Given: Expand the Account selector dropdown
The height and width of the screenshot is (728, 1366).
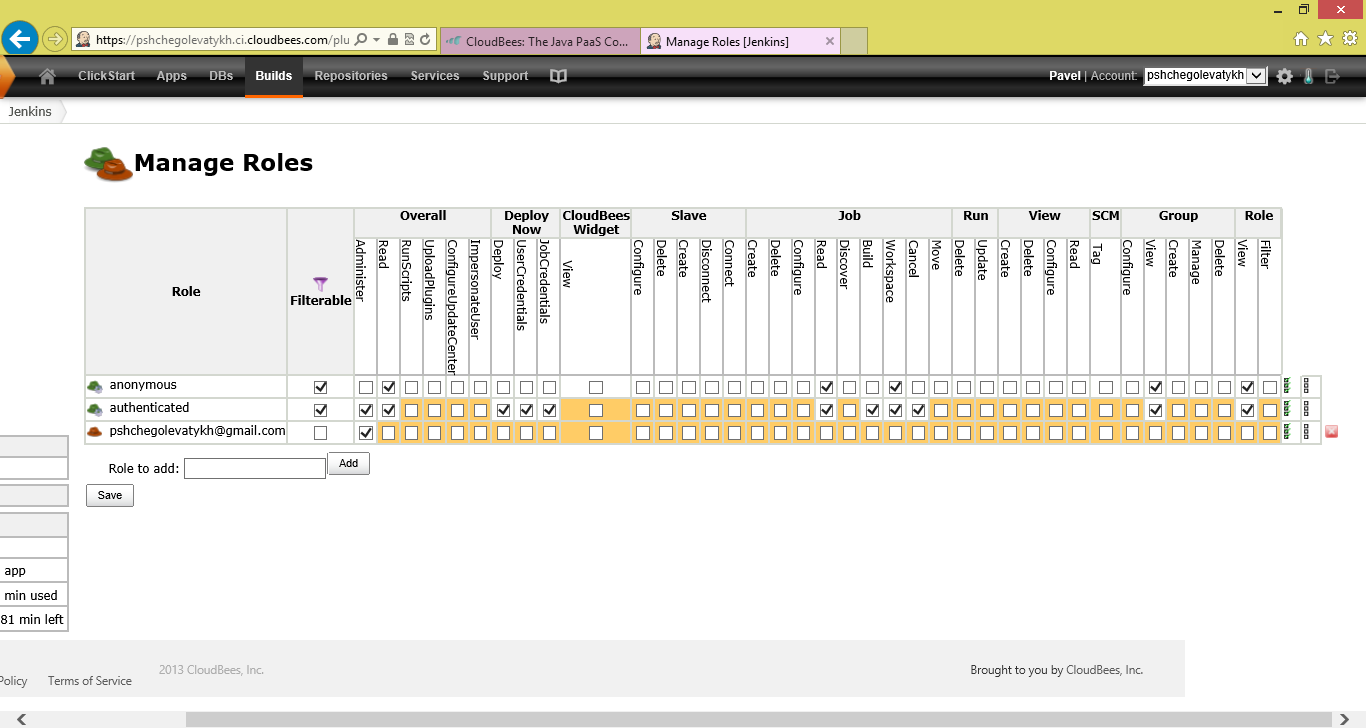Looking at the screenshot, I should 1257,76.
